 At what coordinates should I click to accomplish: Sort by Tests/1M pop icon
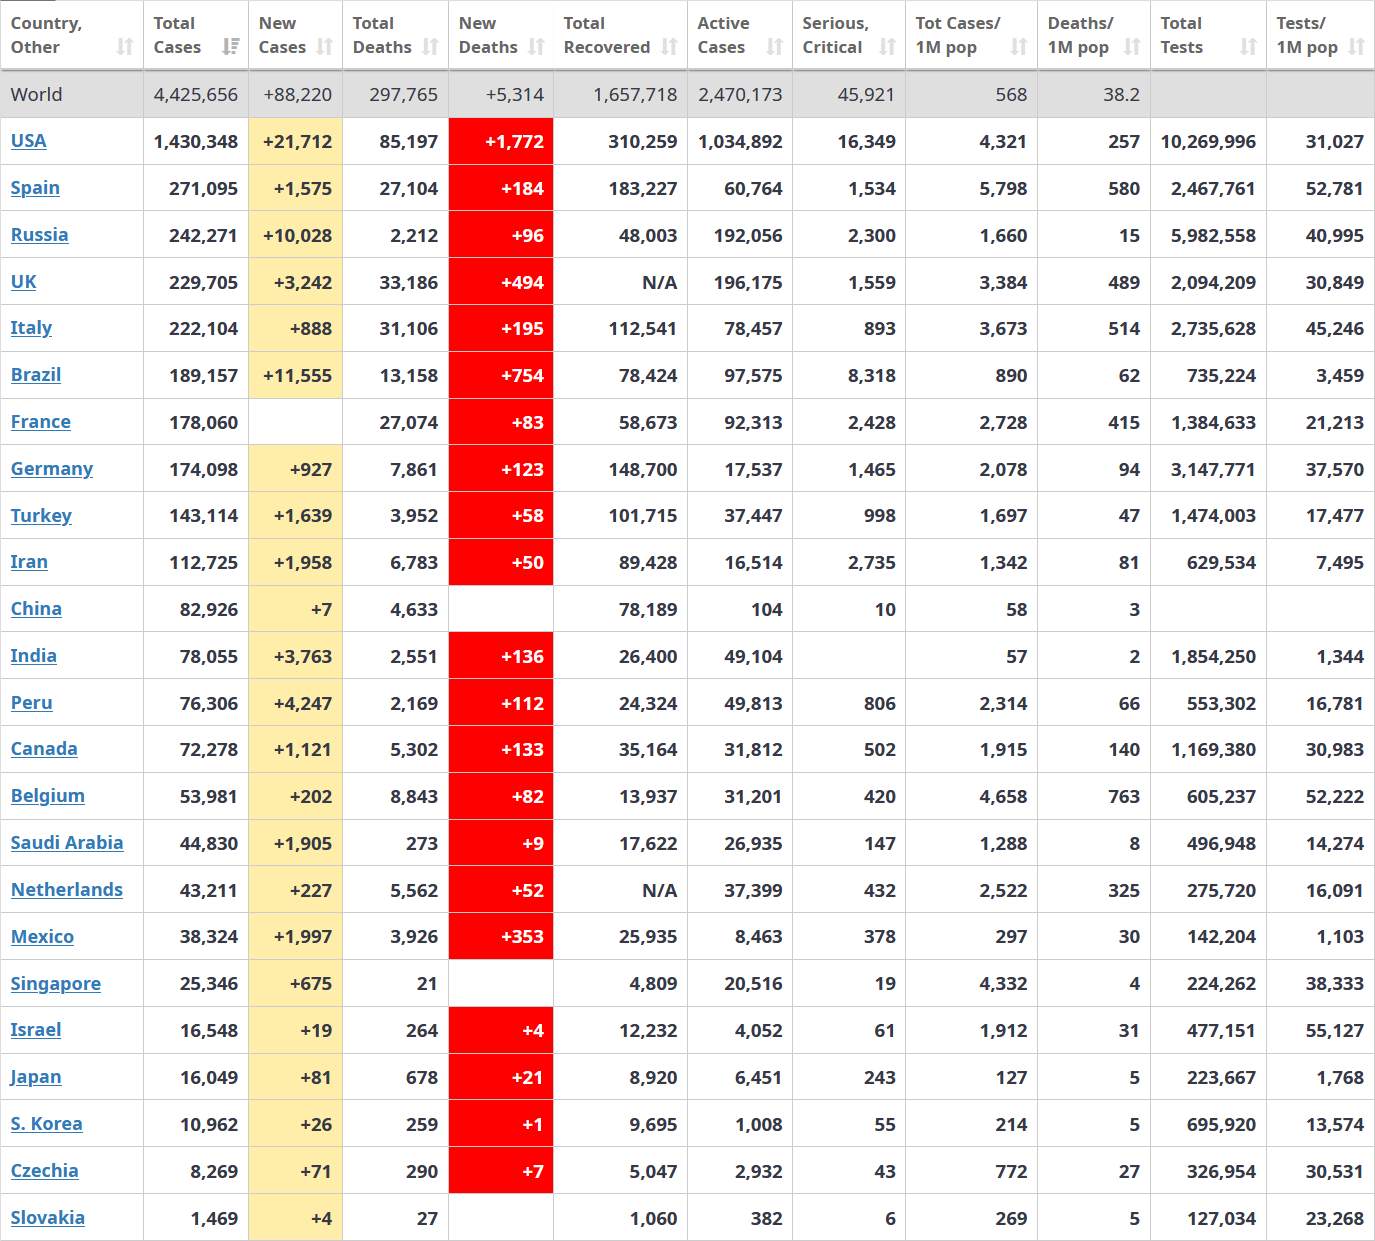click(x=1357, y=47)
